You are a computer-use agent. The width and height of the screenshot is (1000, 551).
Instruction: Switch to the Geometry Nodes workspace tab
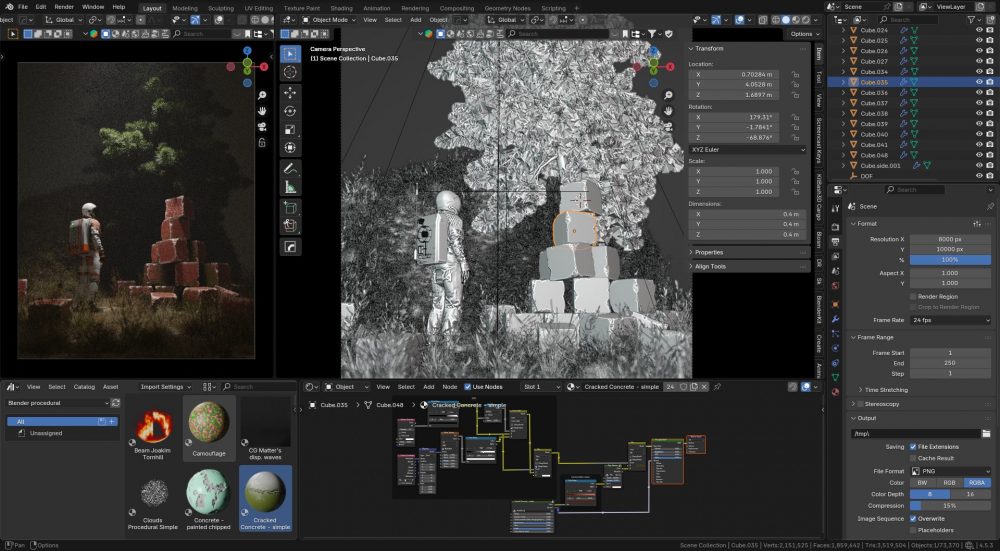point(508,8)
